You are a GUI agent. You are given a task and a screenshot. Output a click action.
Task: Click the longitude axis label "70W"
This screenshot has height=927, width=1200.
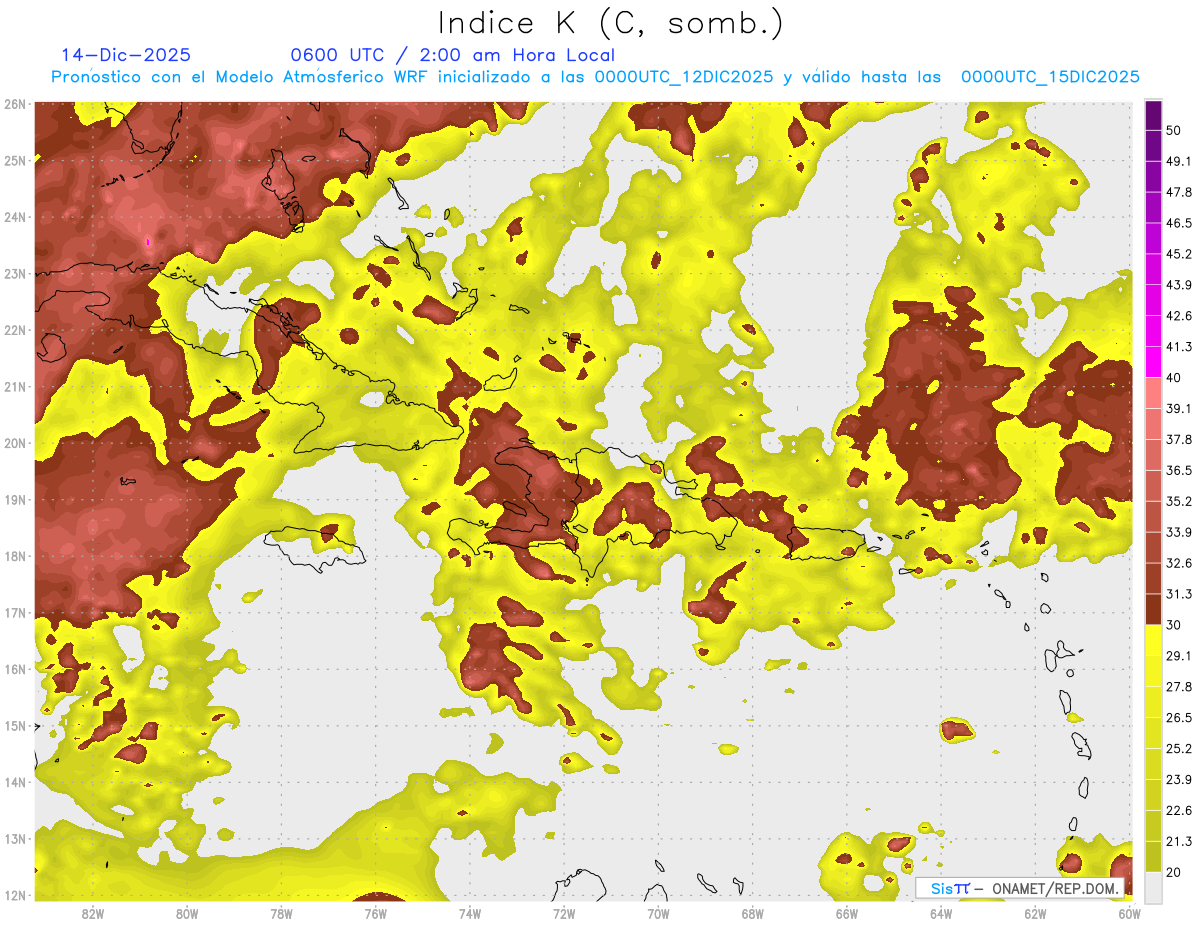[x=658, y=914]
